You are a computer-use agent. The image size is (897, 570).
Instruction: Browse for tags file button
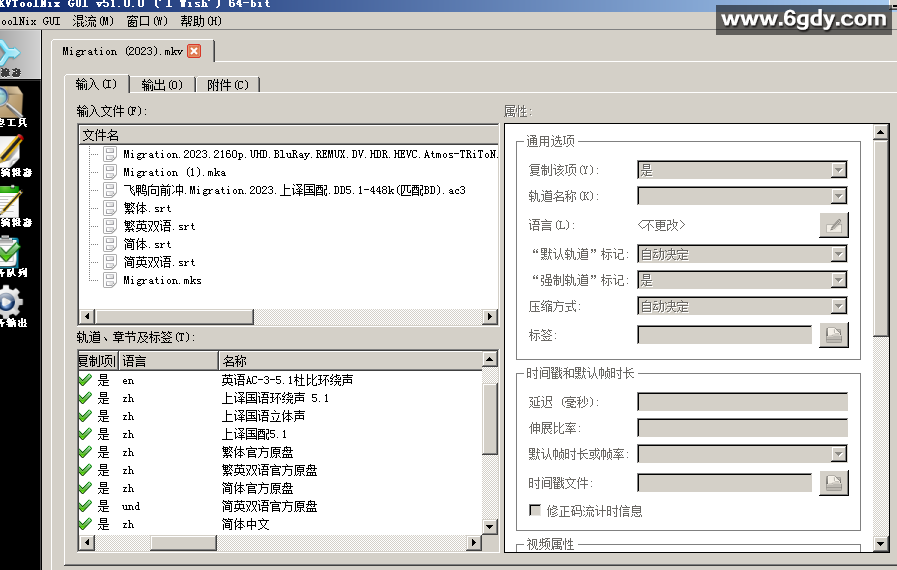833,335
